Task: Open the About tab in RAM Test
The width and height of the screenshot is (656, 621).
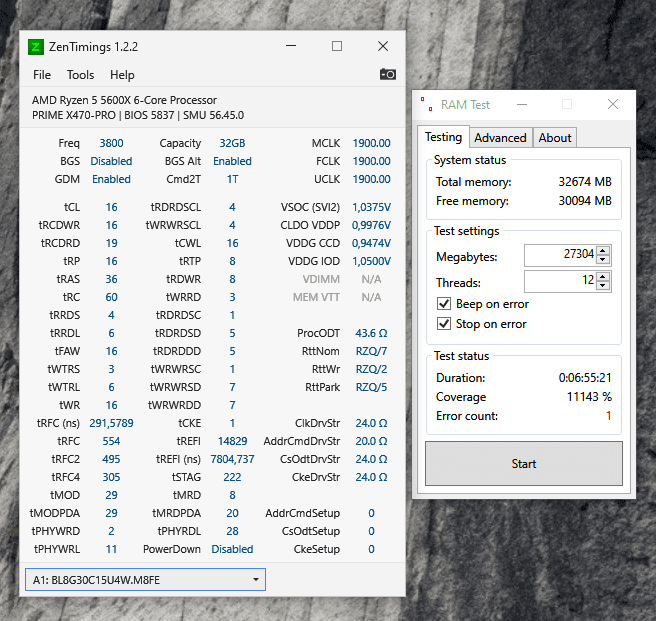Action: tap(555, 138)
